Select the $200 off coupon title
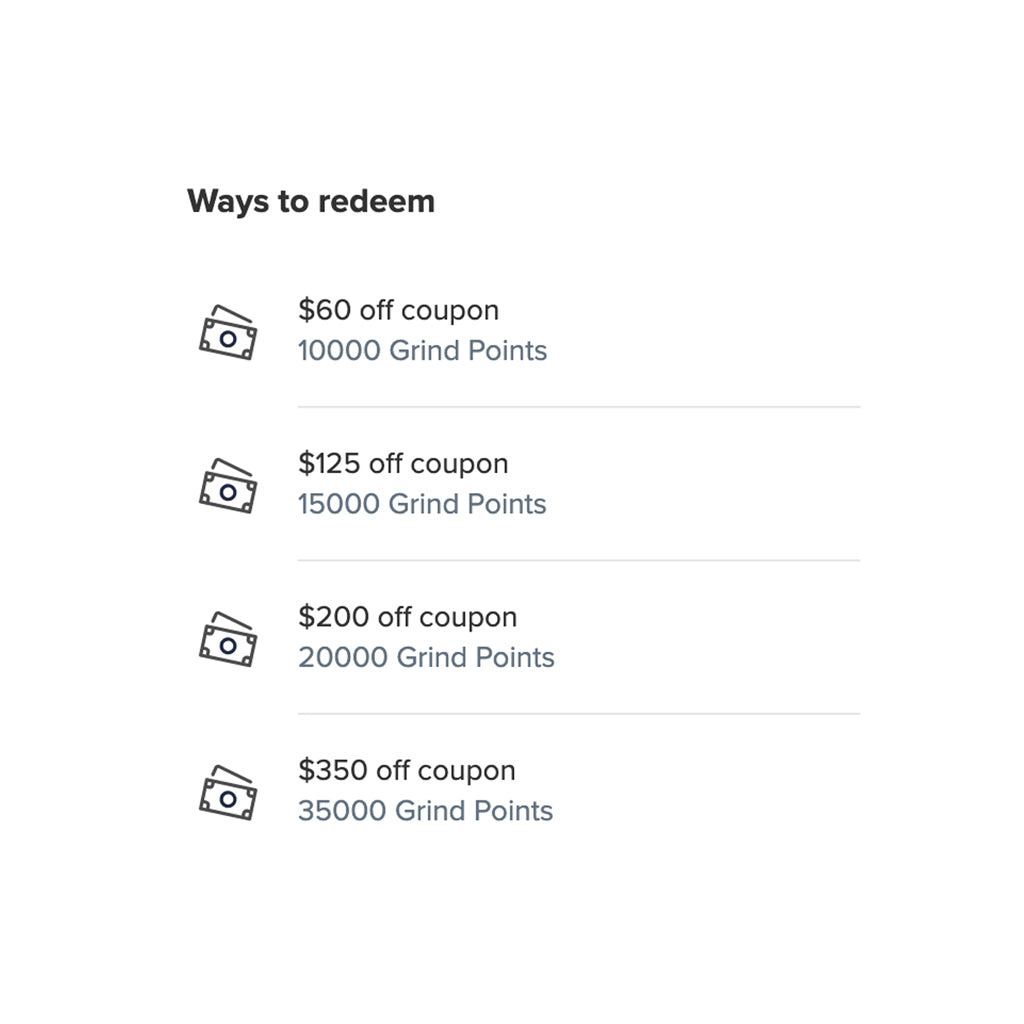Viewport: 1024px width, 1024px height. 408,617
